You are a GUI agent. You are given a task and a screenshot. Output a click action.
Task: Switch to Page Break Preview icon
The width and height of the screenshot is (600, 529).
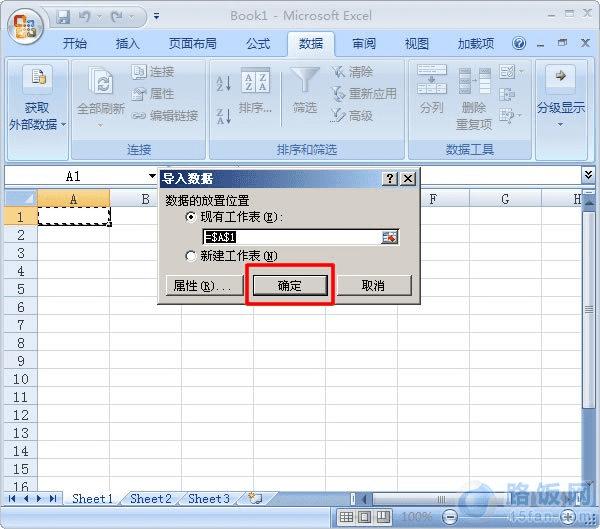click(x=383, y=518)
